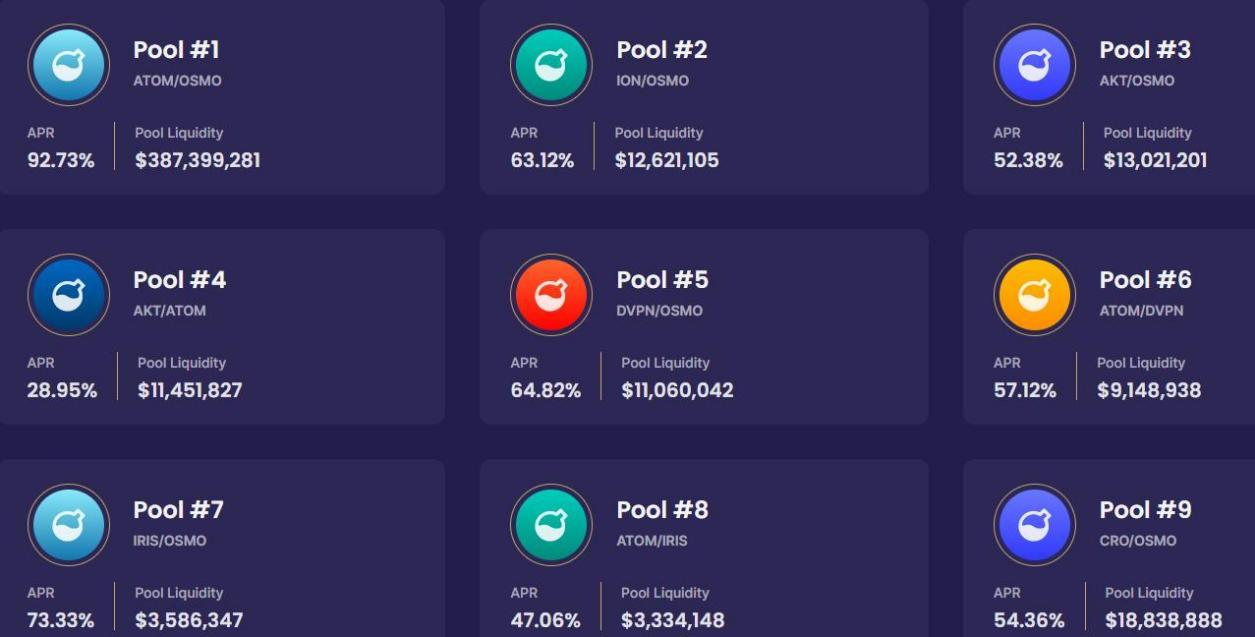Image resolution: width=1255 pixels, height=637 pixels.
Task: Click the purple Pool #9 flask icon
Action: coord(1034,525)
